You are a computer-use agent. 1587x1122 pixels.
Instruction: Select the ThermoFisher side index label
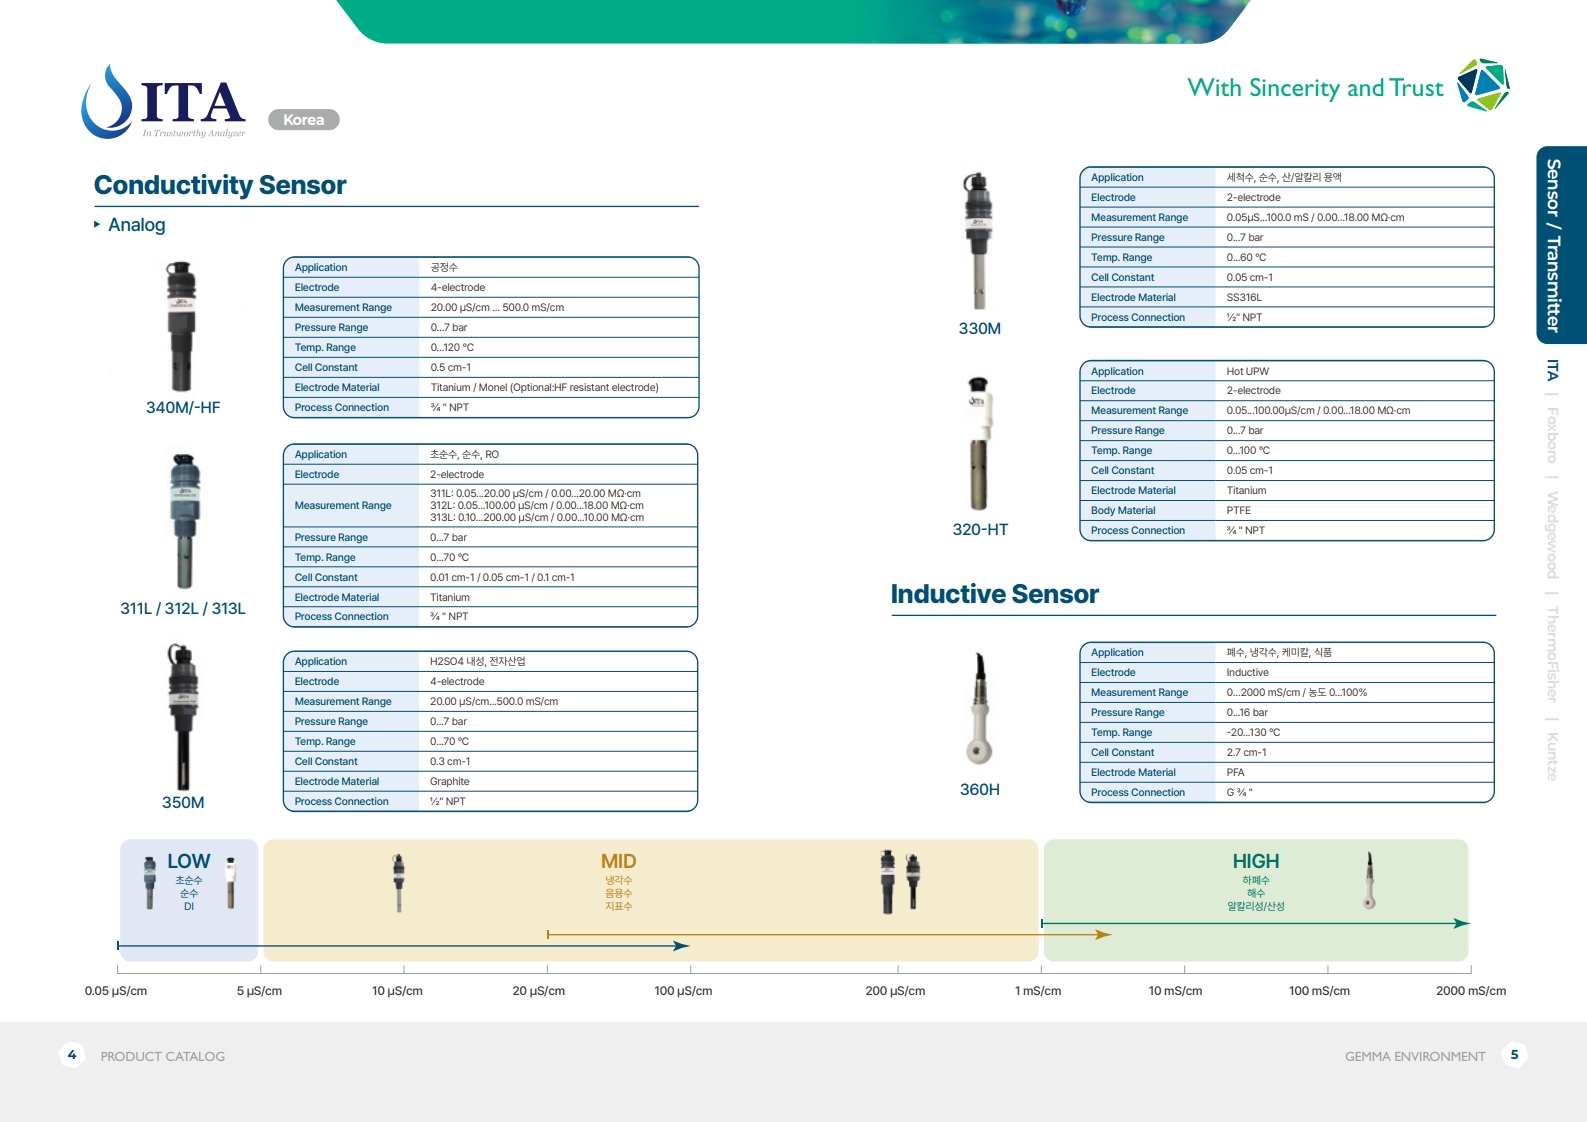tap(1552, 654)
